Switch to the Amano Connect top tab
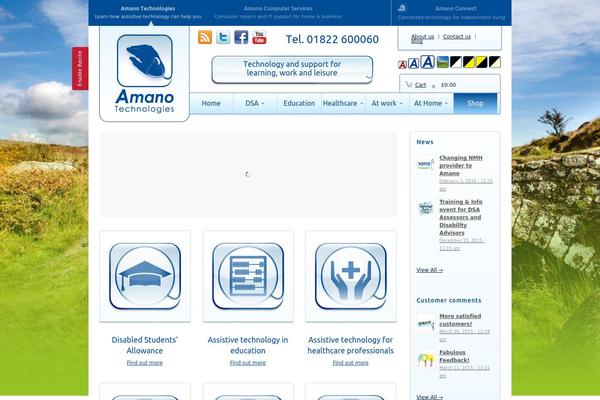The height and width of the screenshot is (400, 600). [x=452, y=12]
